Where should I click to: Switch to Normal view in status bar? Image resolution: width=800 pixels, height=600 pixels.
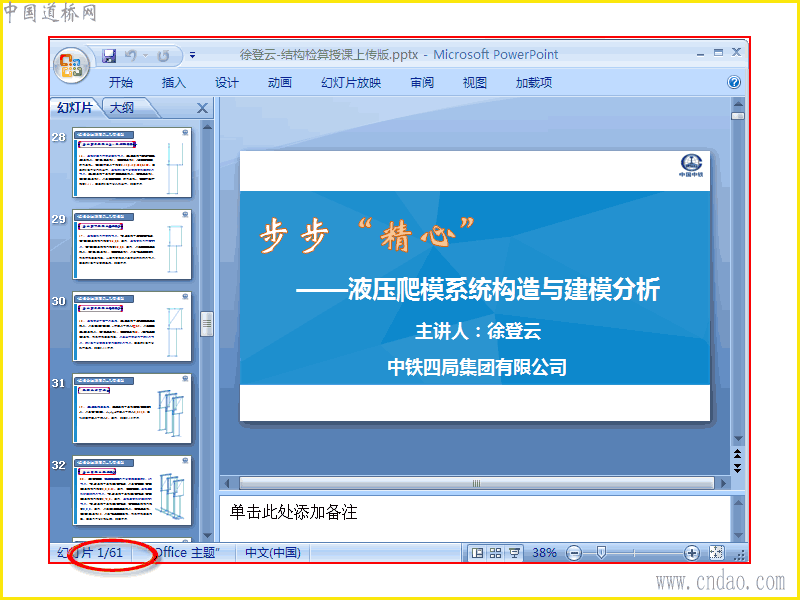[477, 553]
